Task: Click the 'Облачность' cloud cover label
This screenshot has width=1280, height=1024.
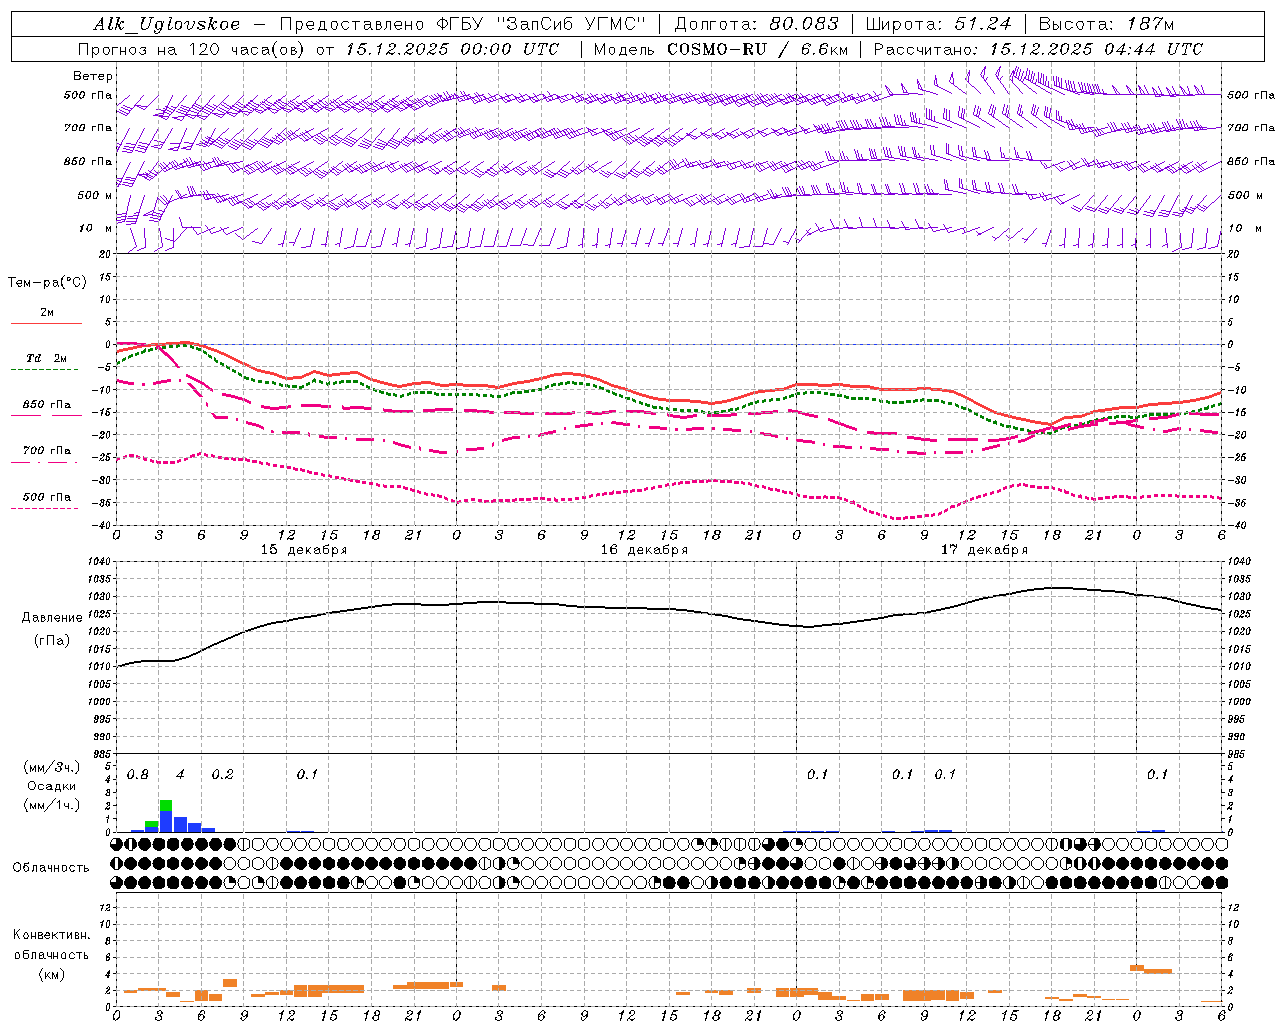Action: (51, 868)
